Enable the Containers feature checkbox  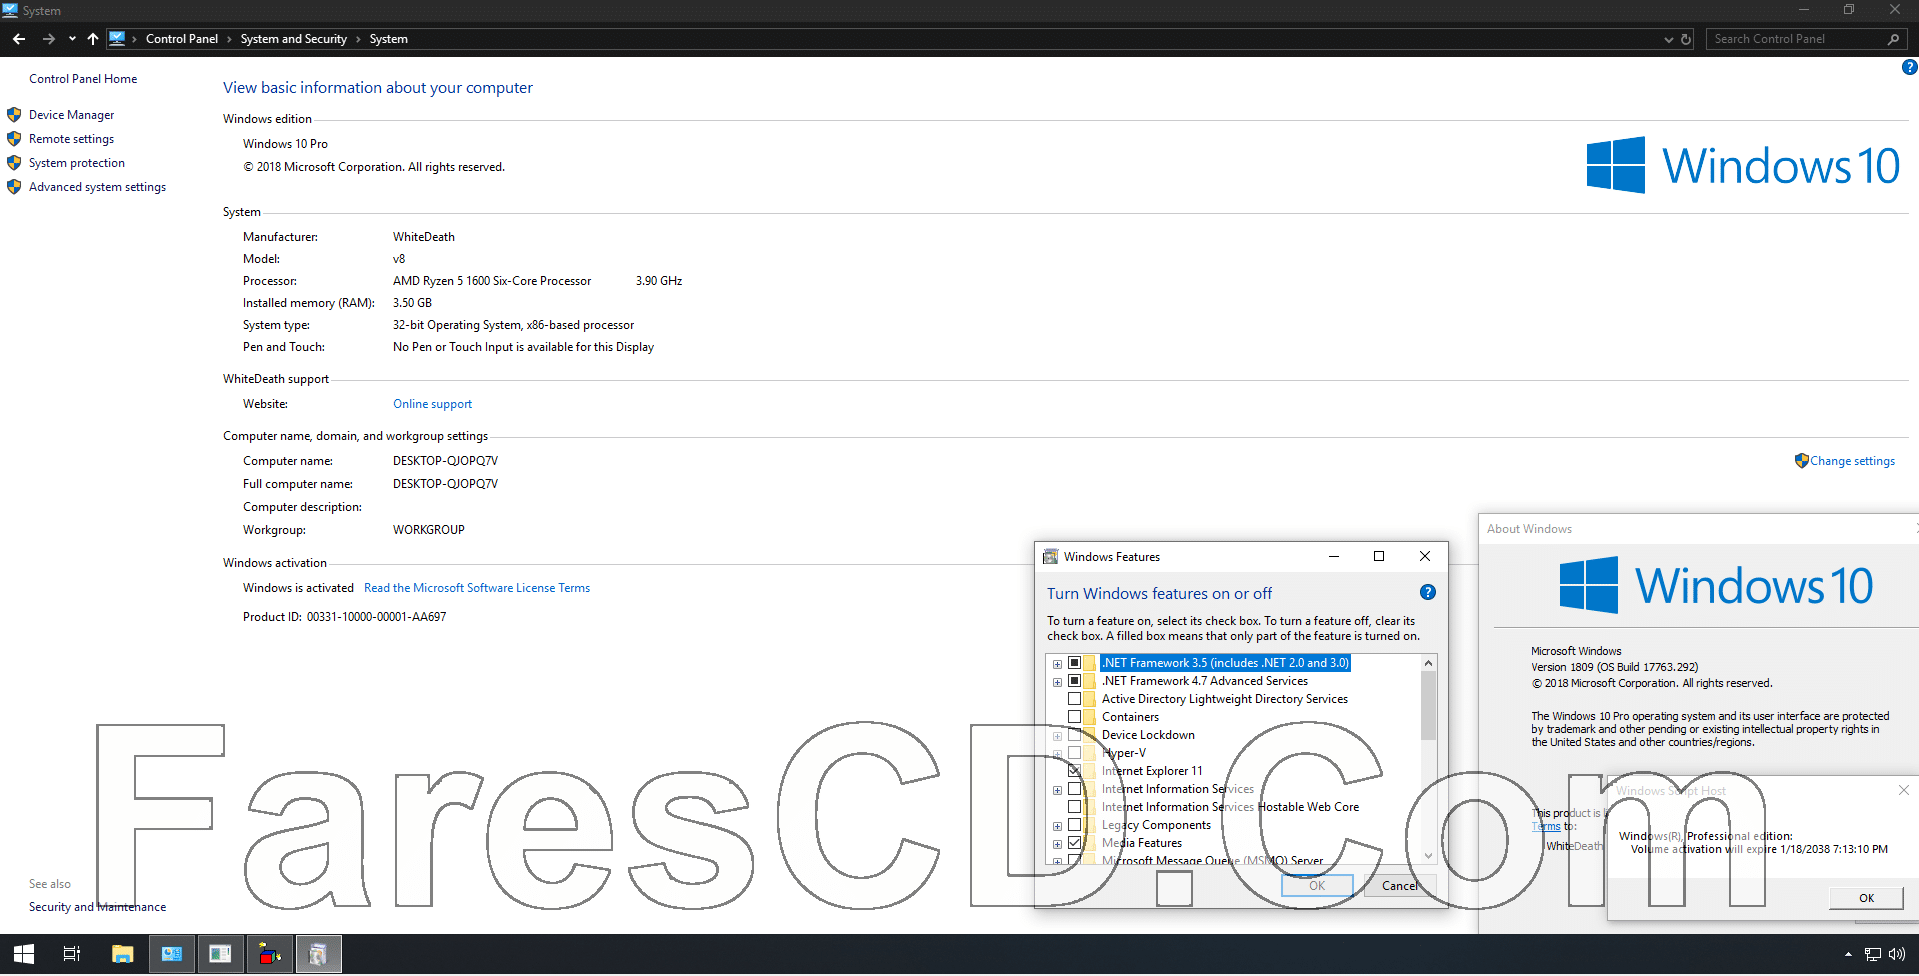coord(1074,717)
